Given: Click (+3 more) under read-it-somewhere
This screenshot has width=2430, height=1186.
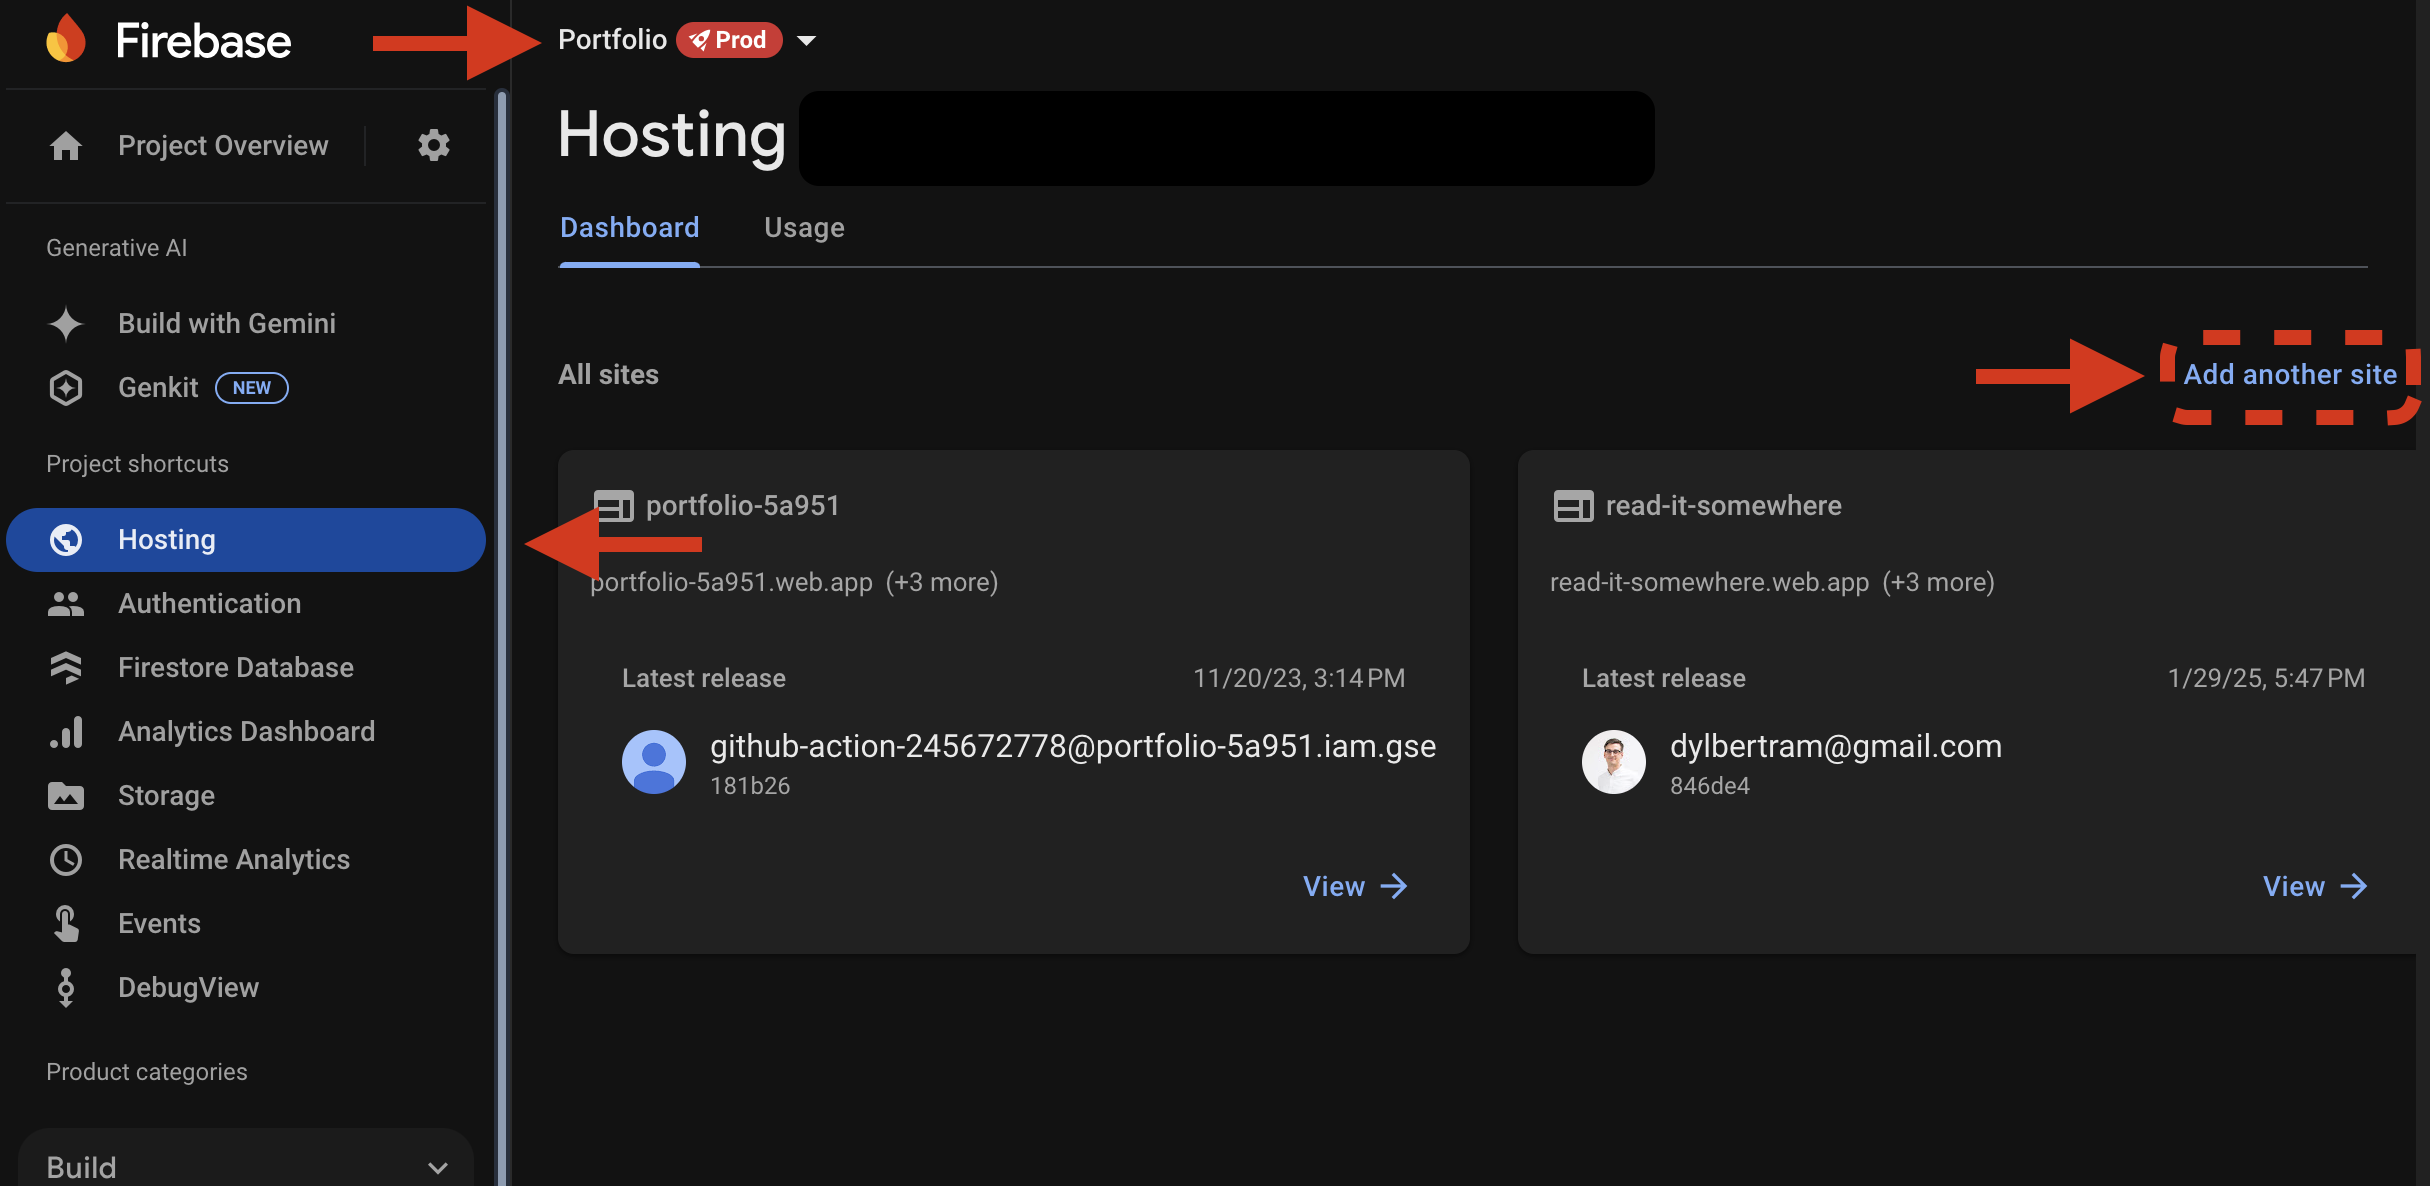Looking at the screenshot, I should click(x=1938, y=582).
